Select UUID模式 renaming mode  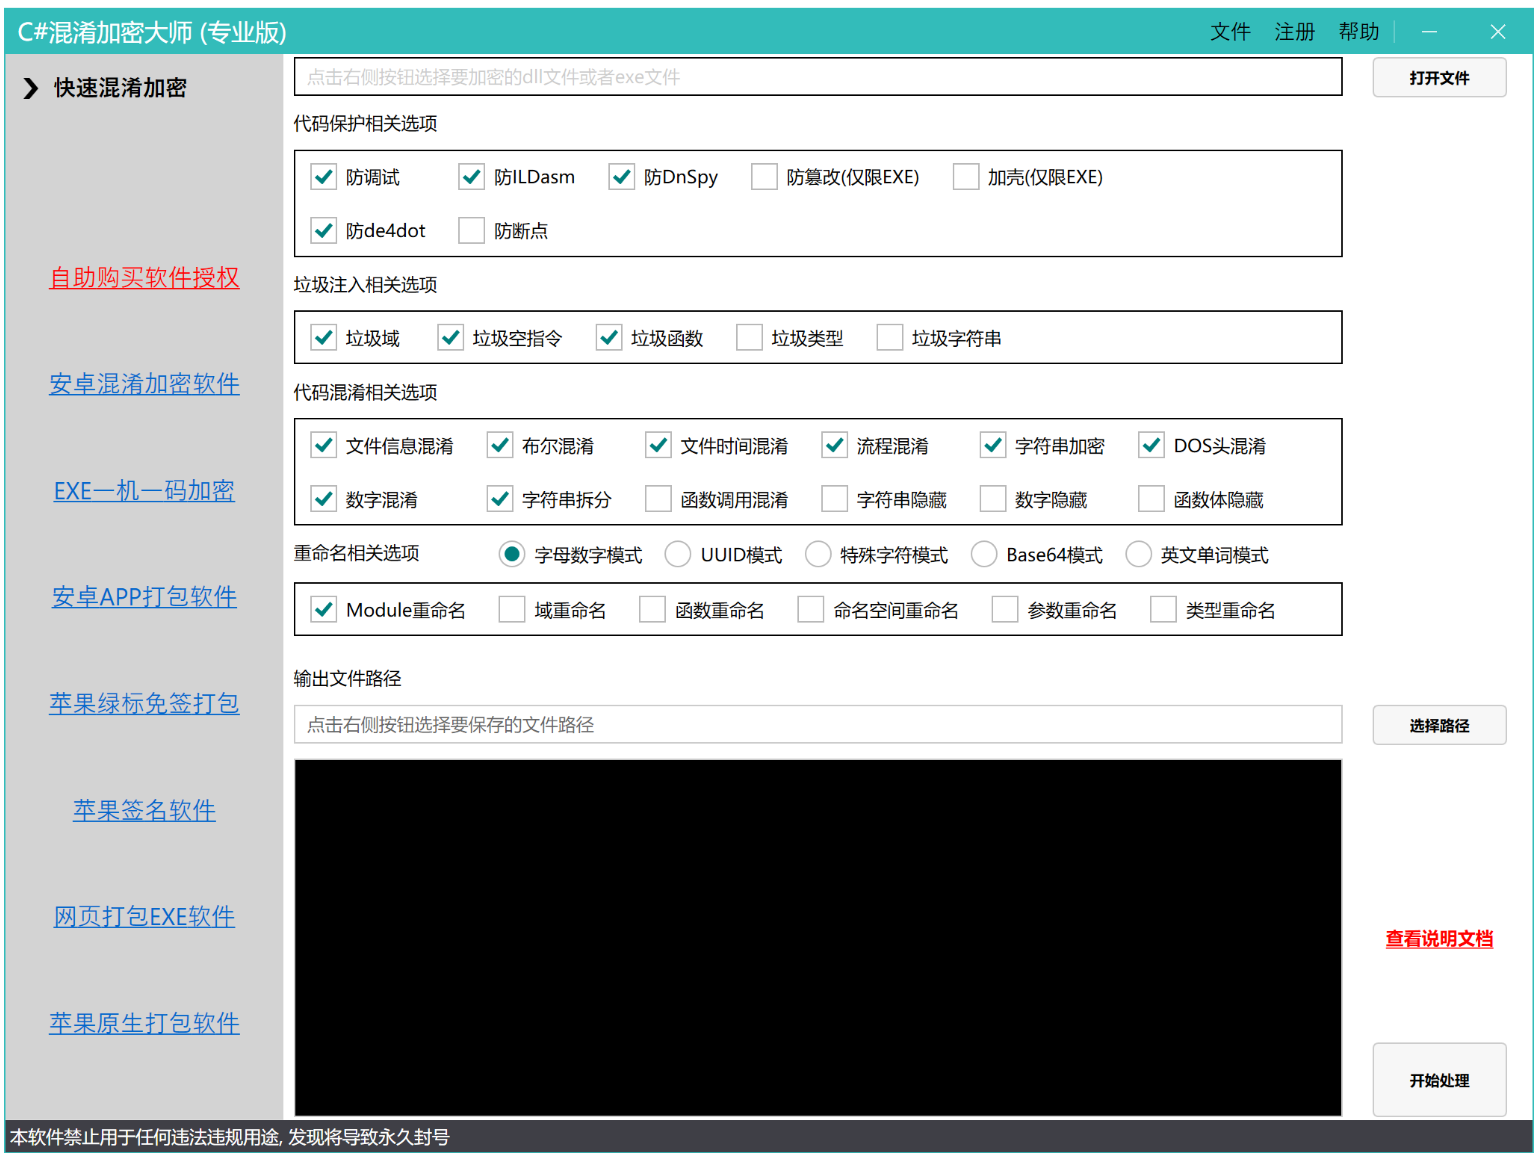(678, 554)
